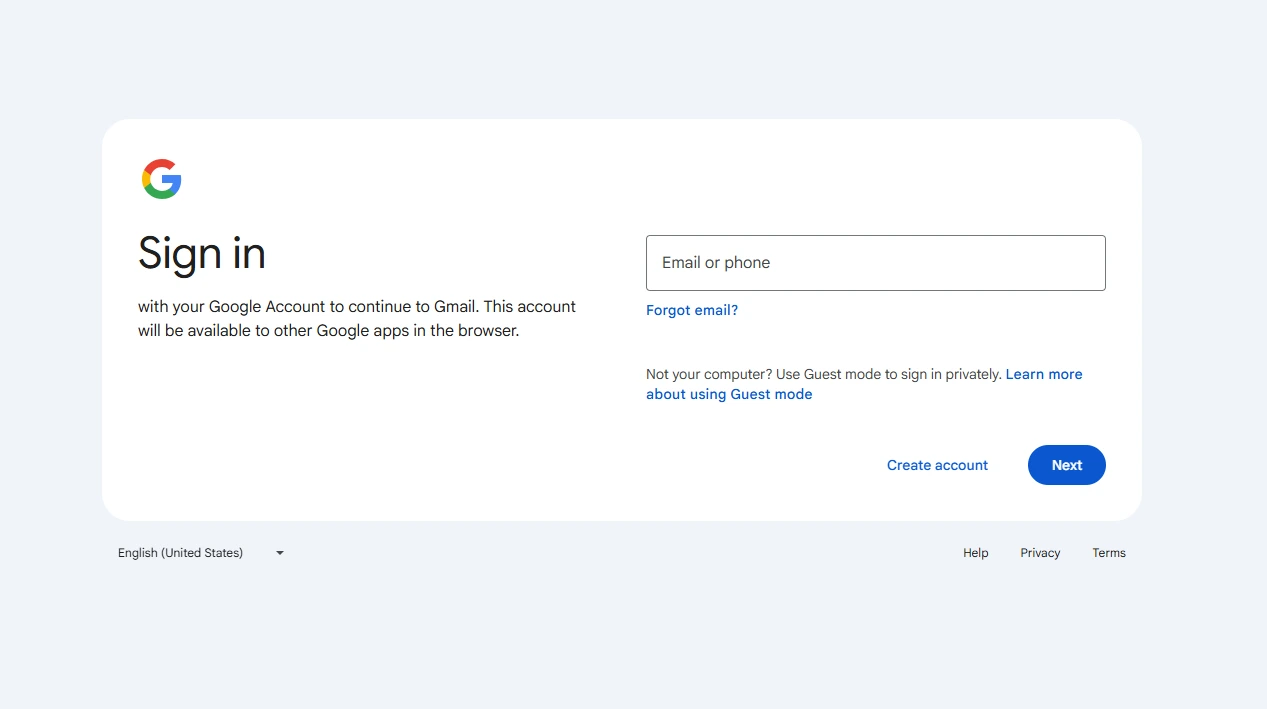Hit the blue Next button
The width and height of the screenshot is (1267, 709).
coord(1066,465)
